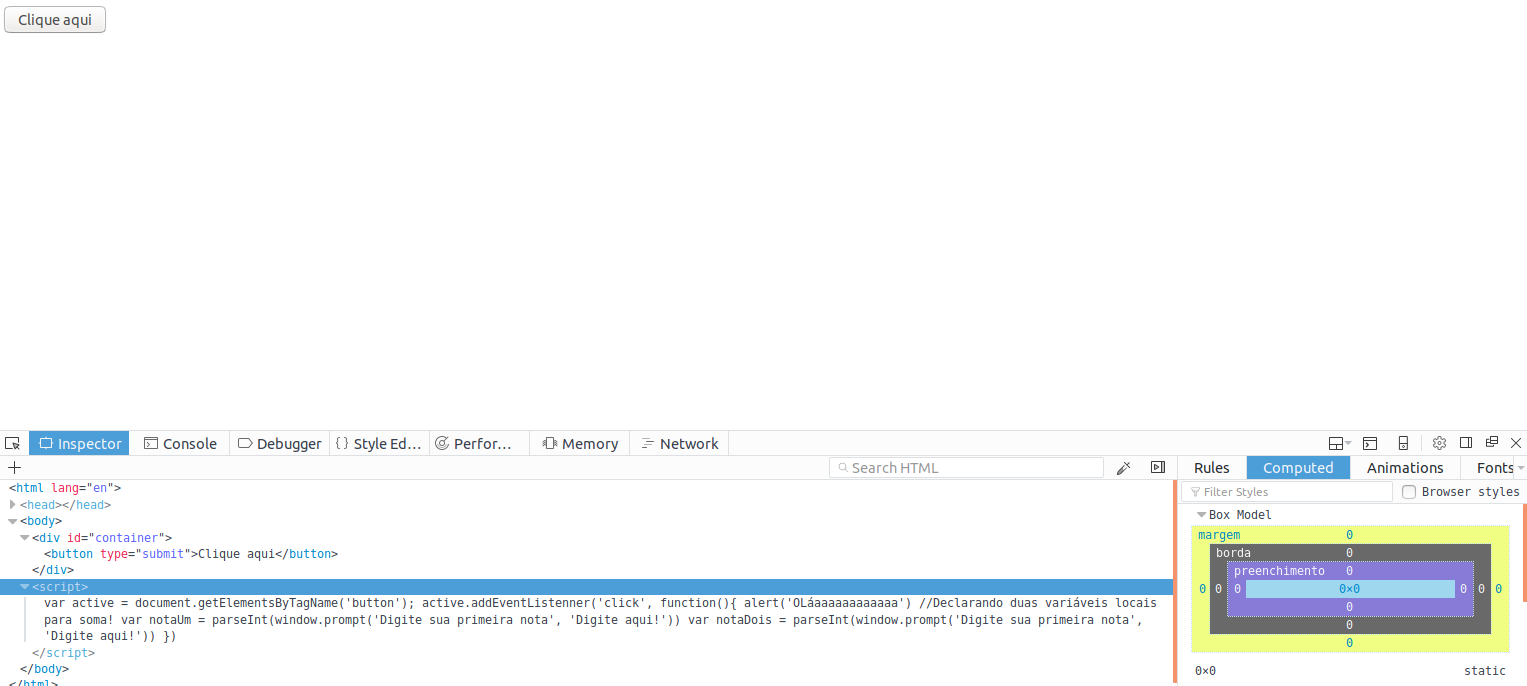Activate the element picker icon
This screenshot has height=686, width=1527.
point(12,443)
